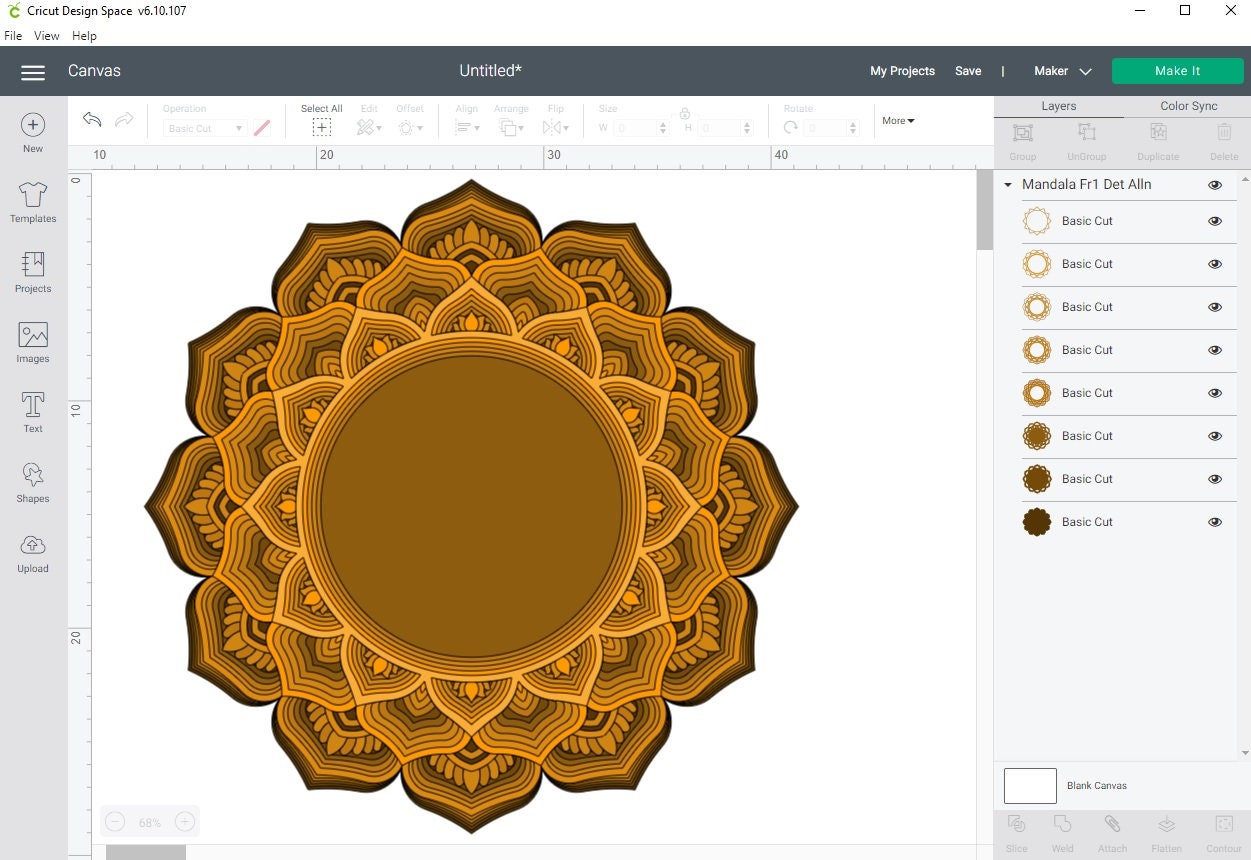Hide the top Basic Cut layer
The image size is (1251, 860).
tap(1215, 221)
